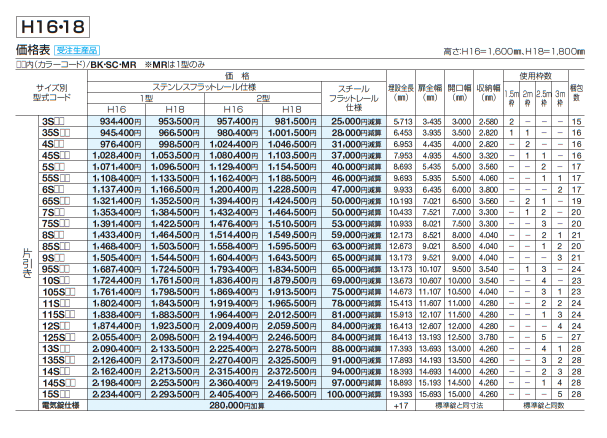
Task: Click price 2,293,500円
Action: point(175,394)
